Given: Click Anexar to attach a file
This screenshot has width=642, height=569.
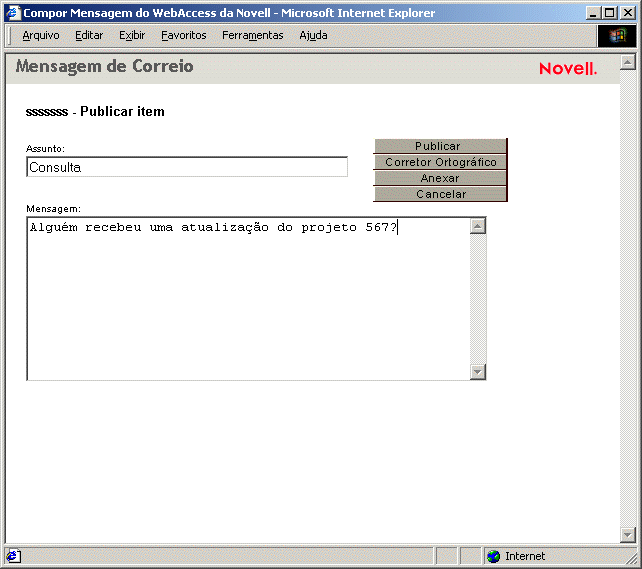Looking at the screenshot, I should pos(441,178).
